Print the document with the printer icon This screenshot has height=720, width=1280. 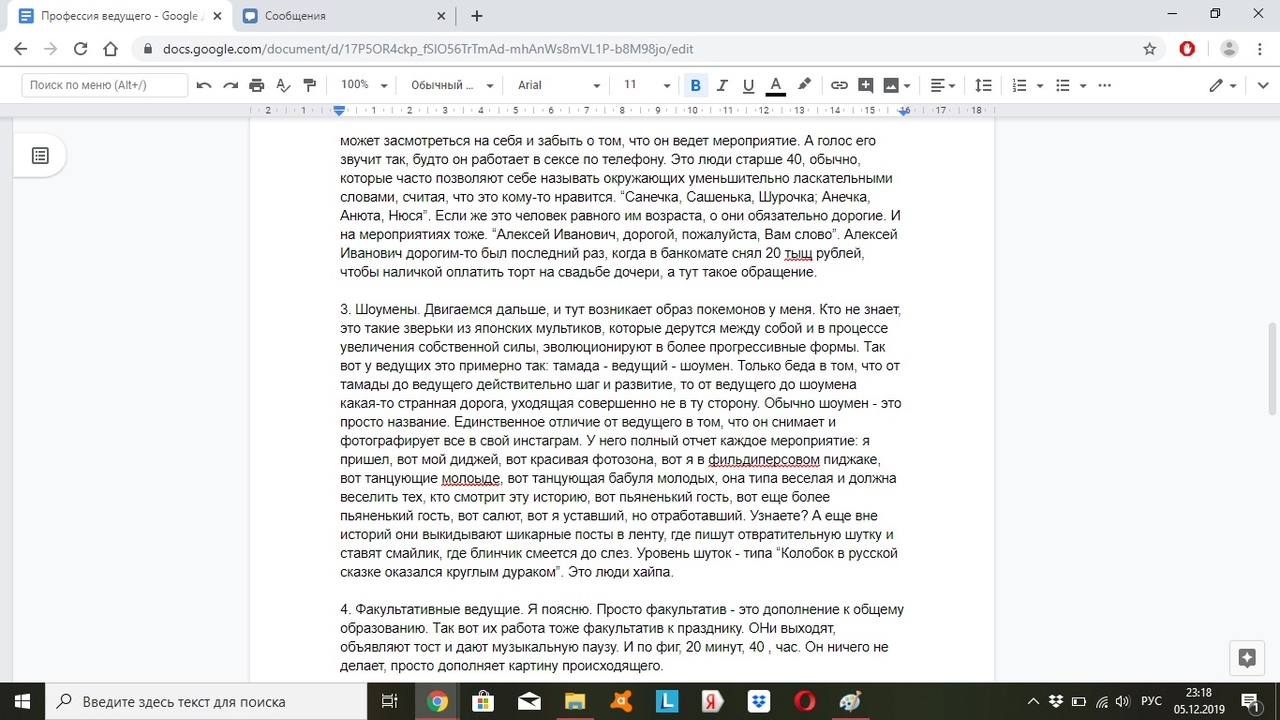pyautogui.click(x=257, y=85)
